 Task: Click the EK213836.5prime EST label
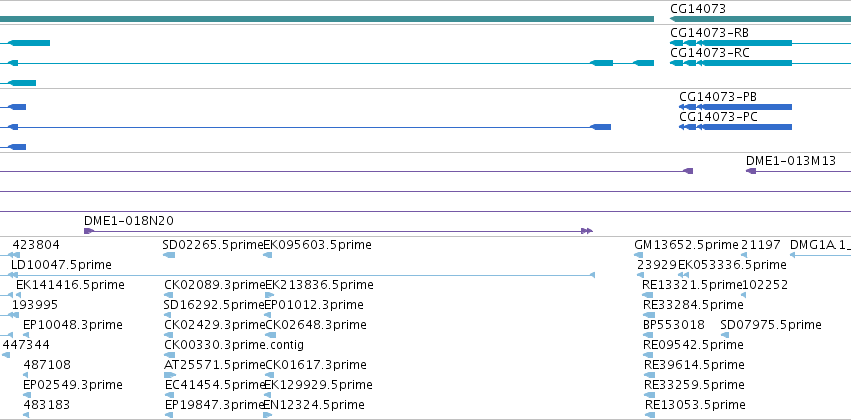(319, 285)
